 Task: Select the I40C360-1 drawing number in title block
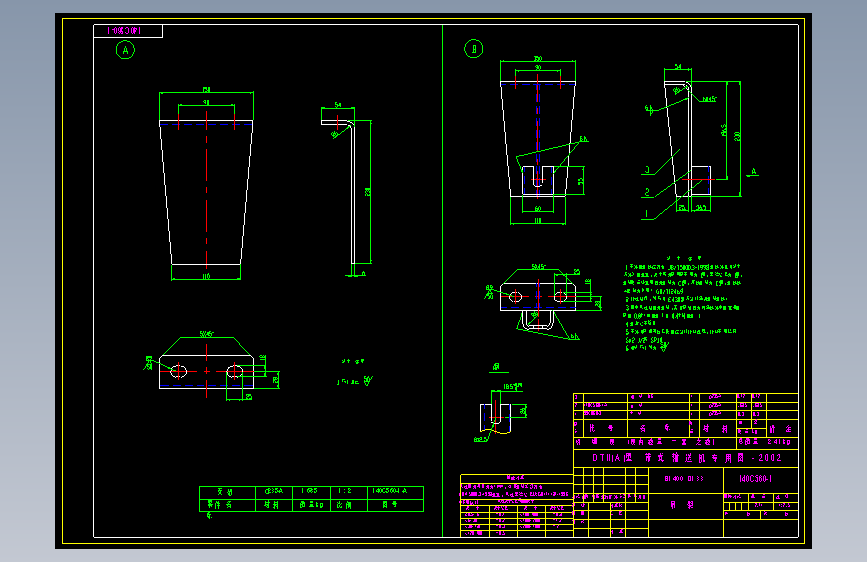click(756, 478)
